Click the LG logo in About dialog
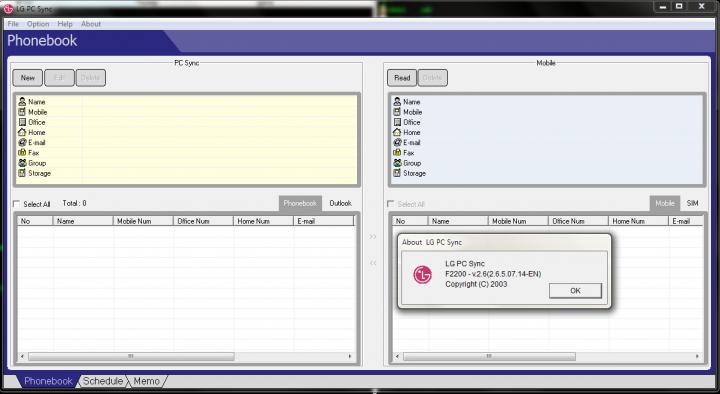The image size is (720, 394). (x=422, y=275)
